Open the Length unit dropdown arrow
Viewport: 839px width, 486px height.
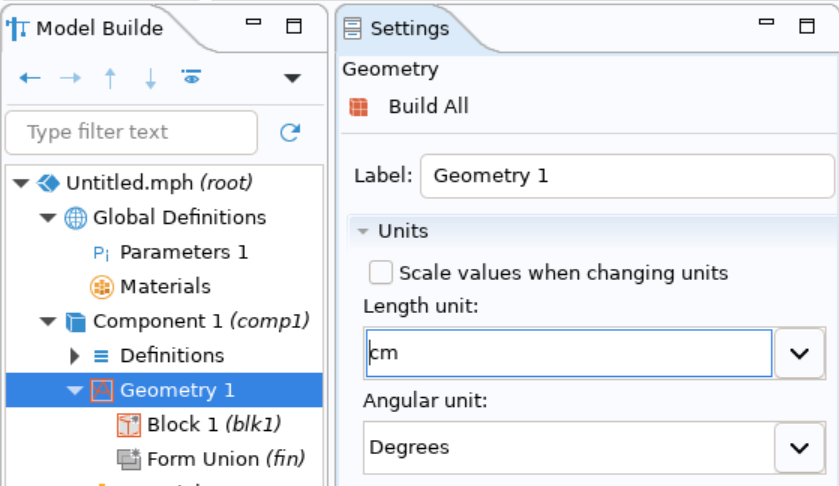(x=799, y=353)
